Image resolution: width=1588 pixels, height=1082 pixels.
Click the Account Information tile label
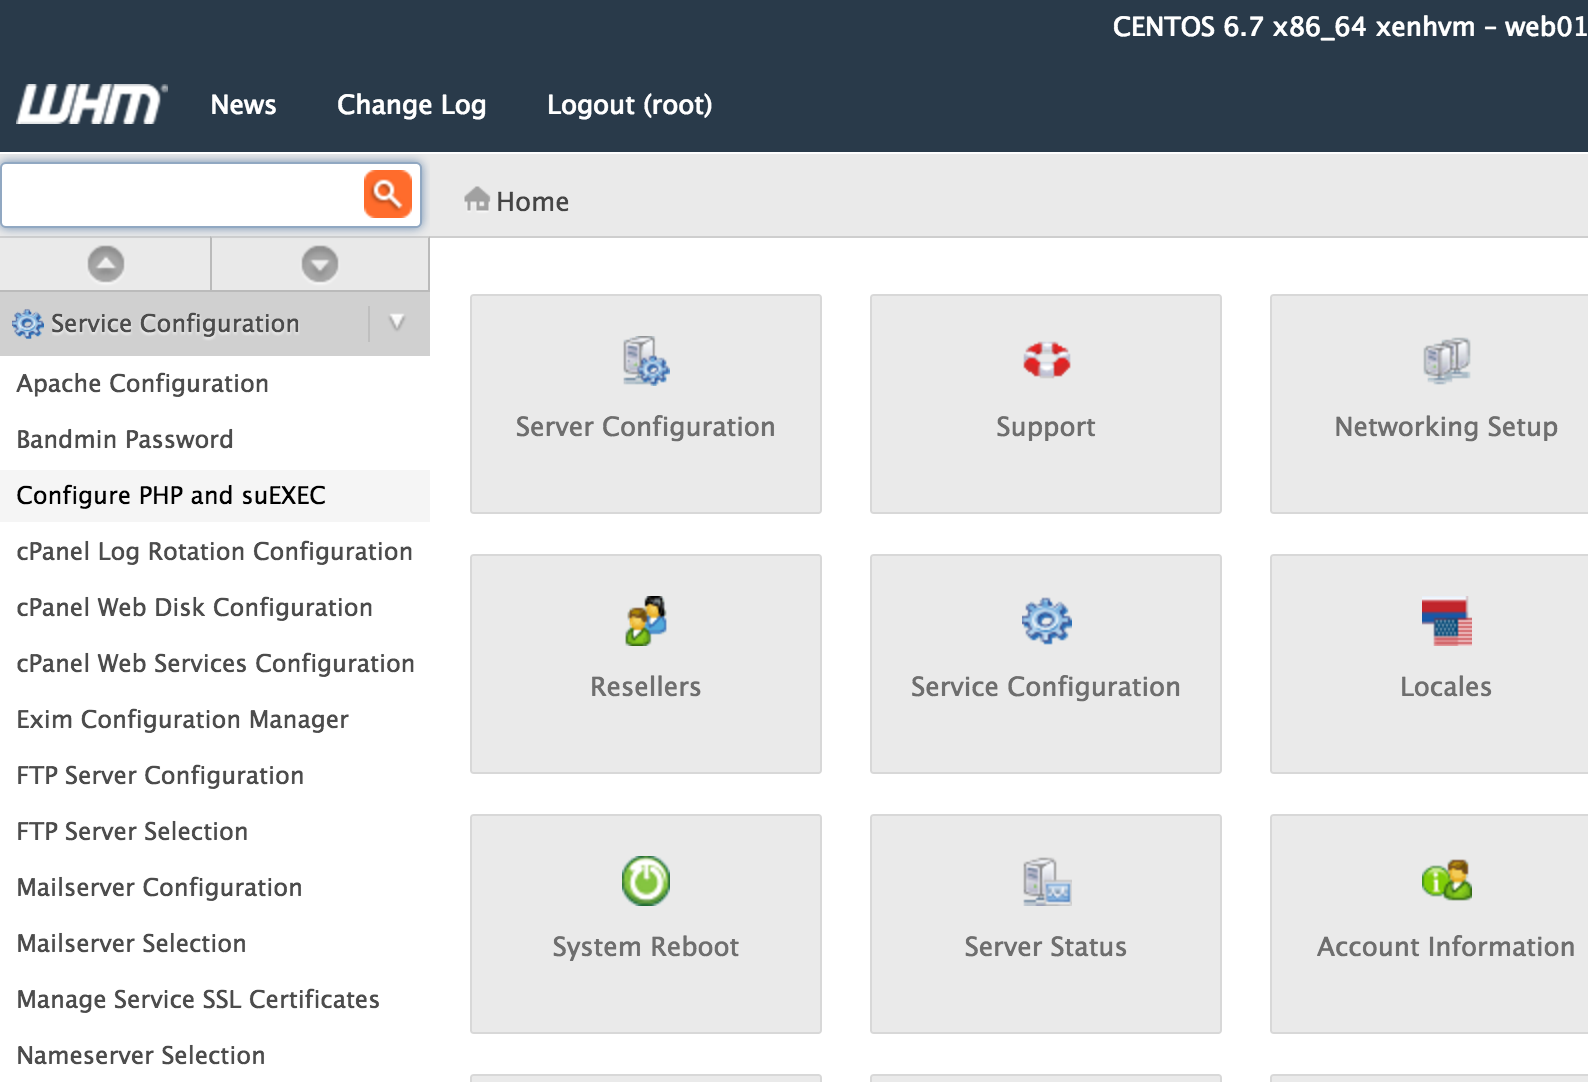click(x=1446, y=947)
